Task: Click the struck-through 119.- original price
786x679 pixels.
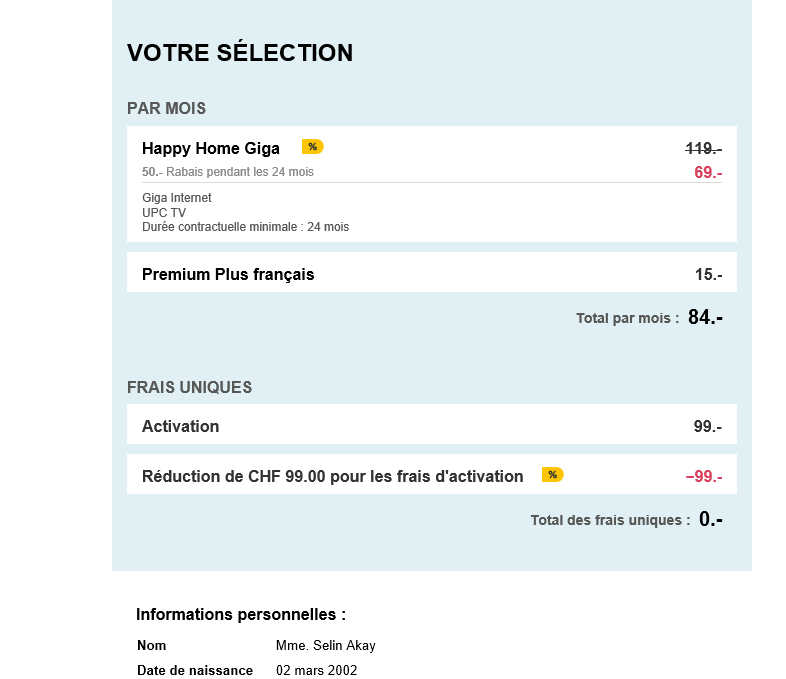Action: click(x=704, y=149)
